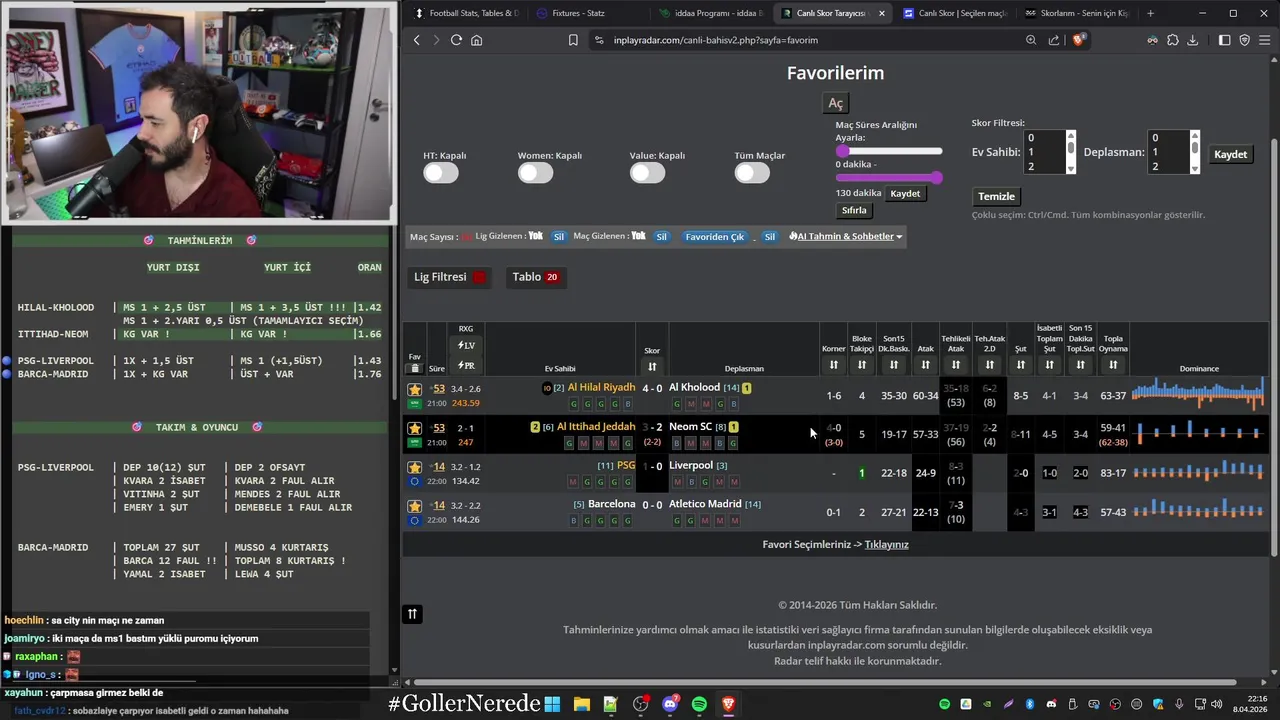1280x720 pixels.
Task: Toggle browser sidebar panel icon
Action: click(1224, 40)
